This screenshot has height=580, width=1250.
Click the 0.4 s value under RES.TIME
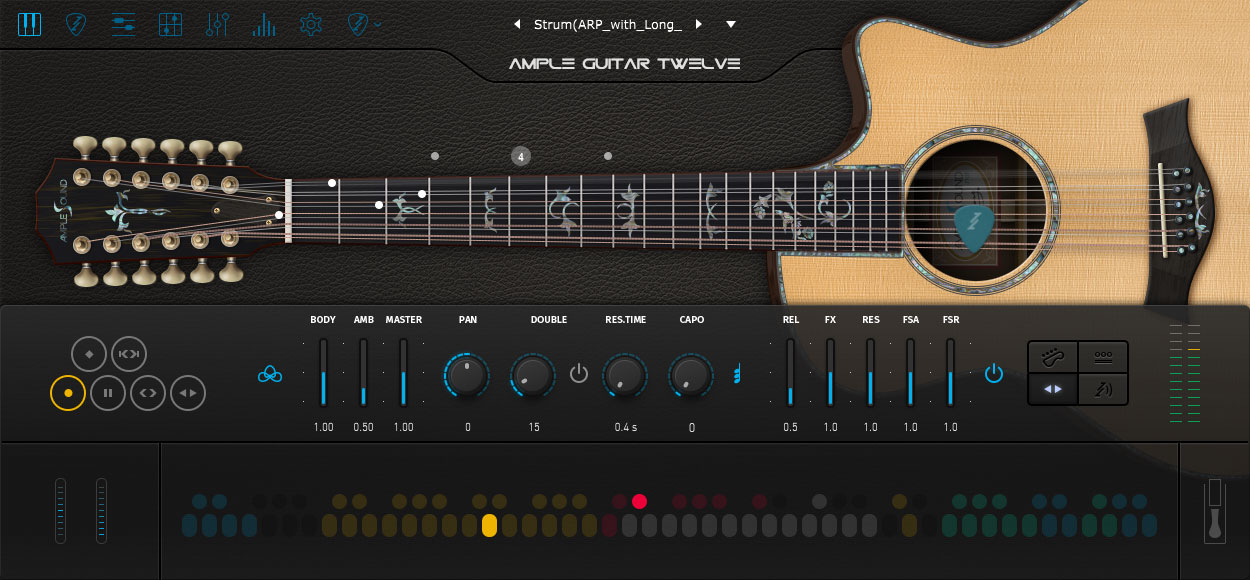[625, 428]
